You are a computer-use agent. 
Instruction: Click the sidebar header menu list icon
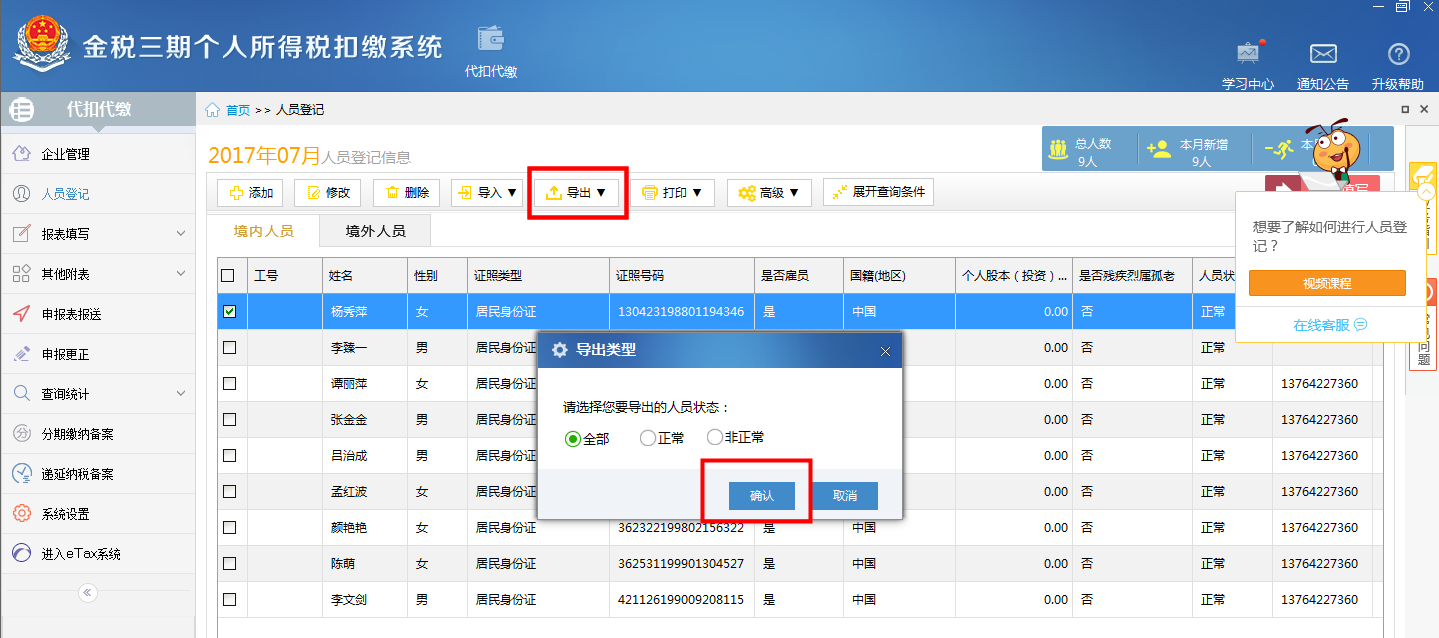[x=22, y=110]
